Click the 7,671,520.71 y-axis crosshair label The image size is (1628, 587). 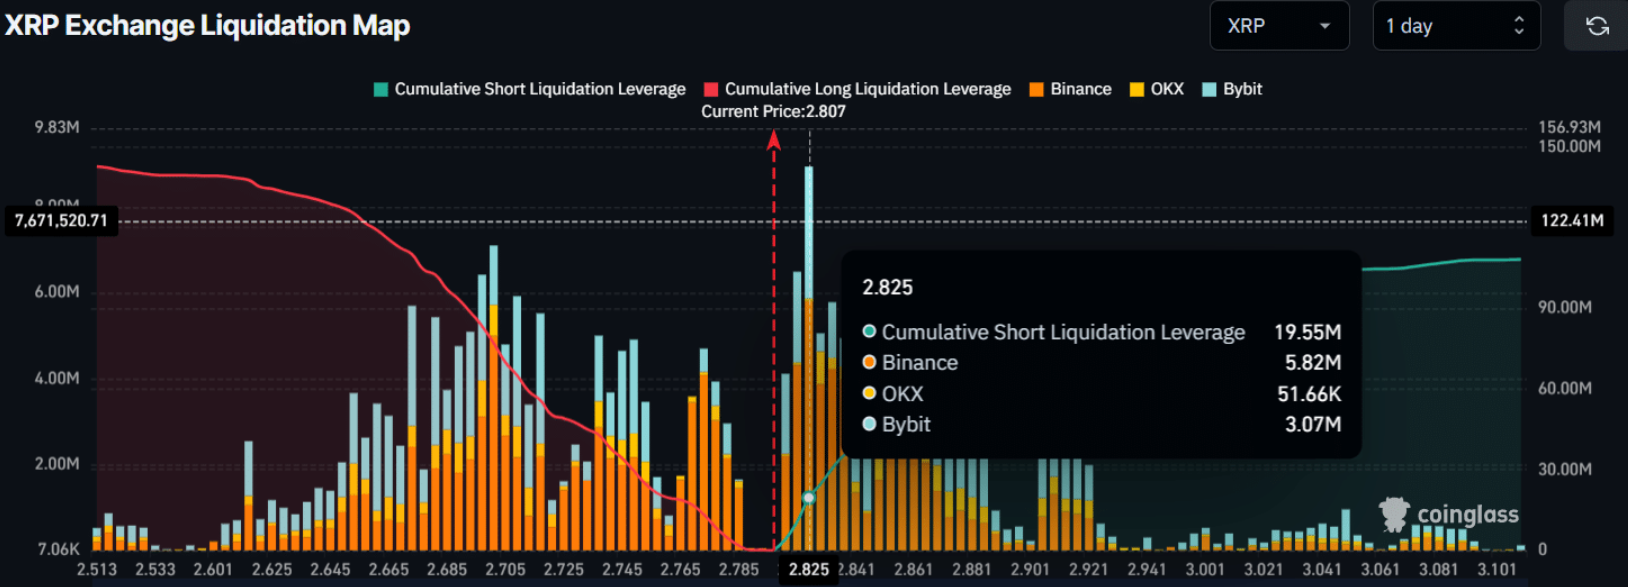[61, 220]
